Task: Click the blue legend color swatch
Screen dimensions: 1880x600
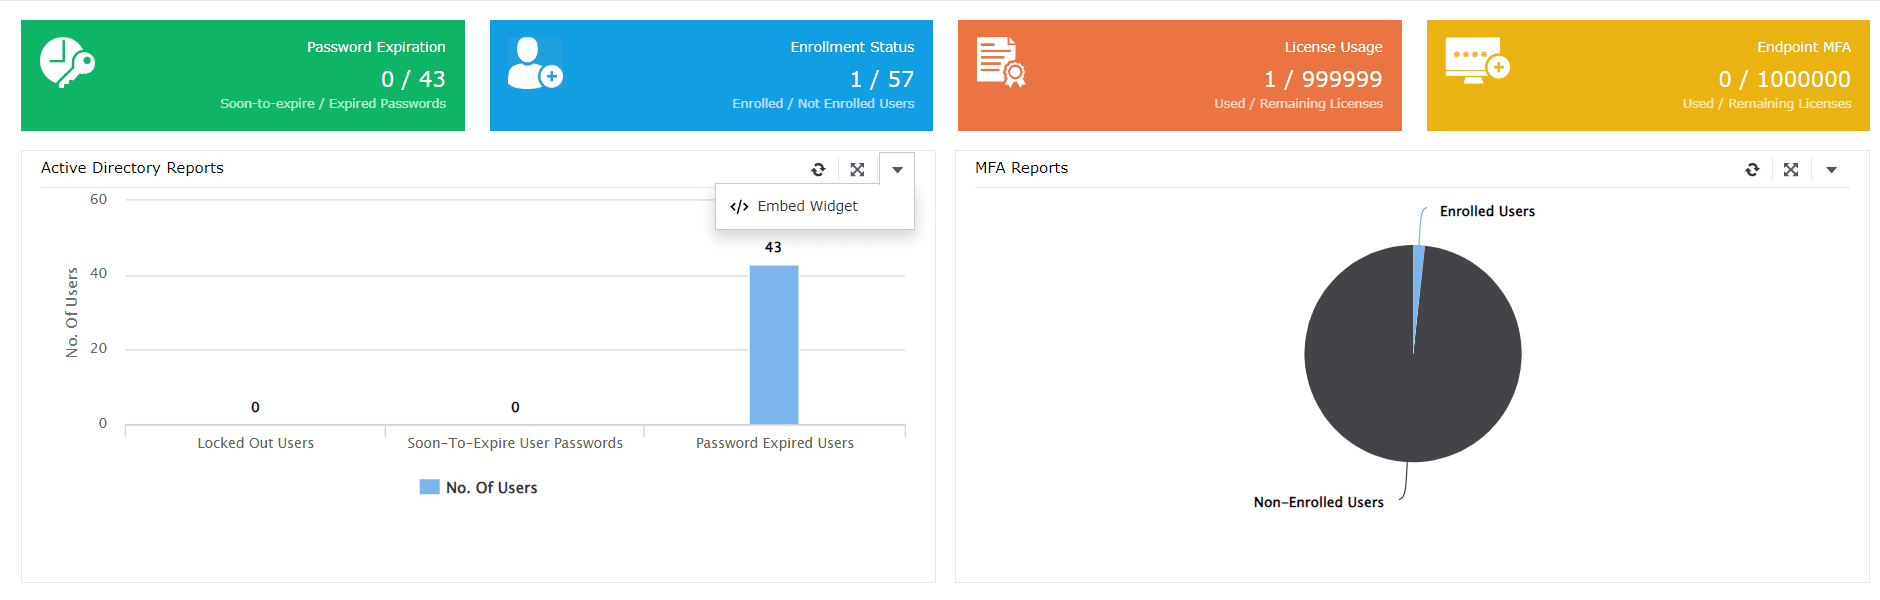Action: coord(430,487)
